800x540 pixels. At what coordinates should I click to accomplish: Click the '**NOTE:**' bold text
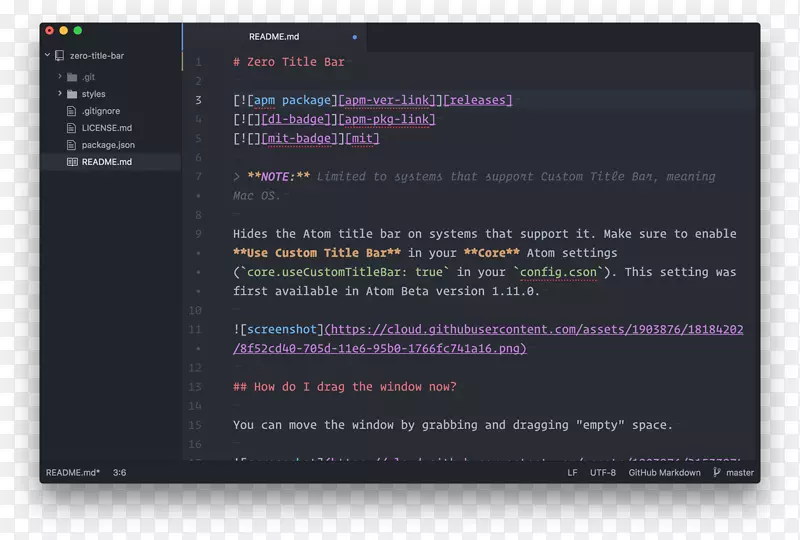click(x=279, y=177)
